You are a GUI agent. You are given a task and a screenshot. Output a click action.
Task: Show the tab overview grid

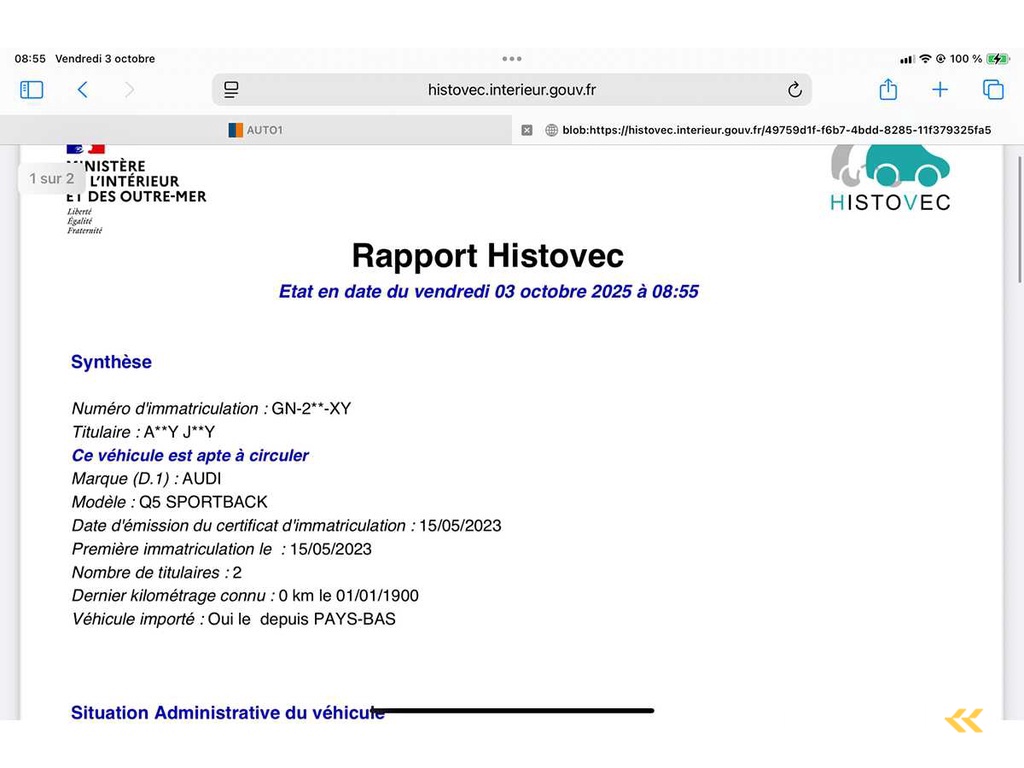[993, 90]
